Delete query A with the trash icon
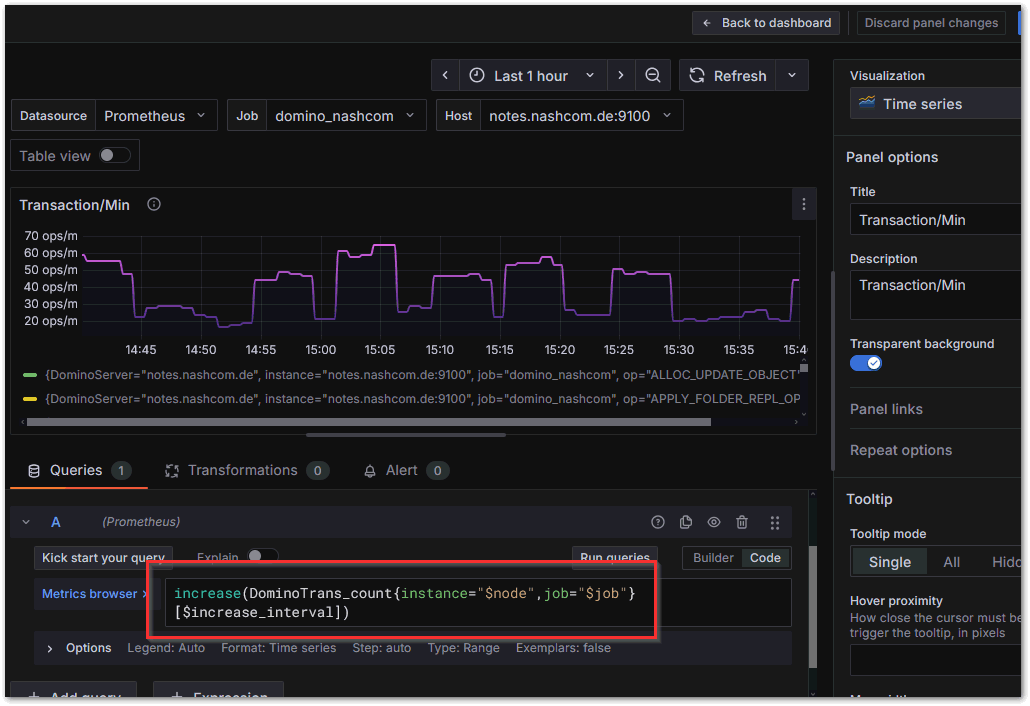Viewport: 1030px width, 706px height. (741, 522)
